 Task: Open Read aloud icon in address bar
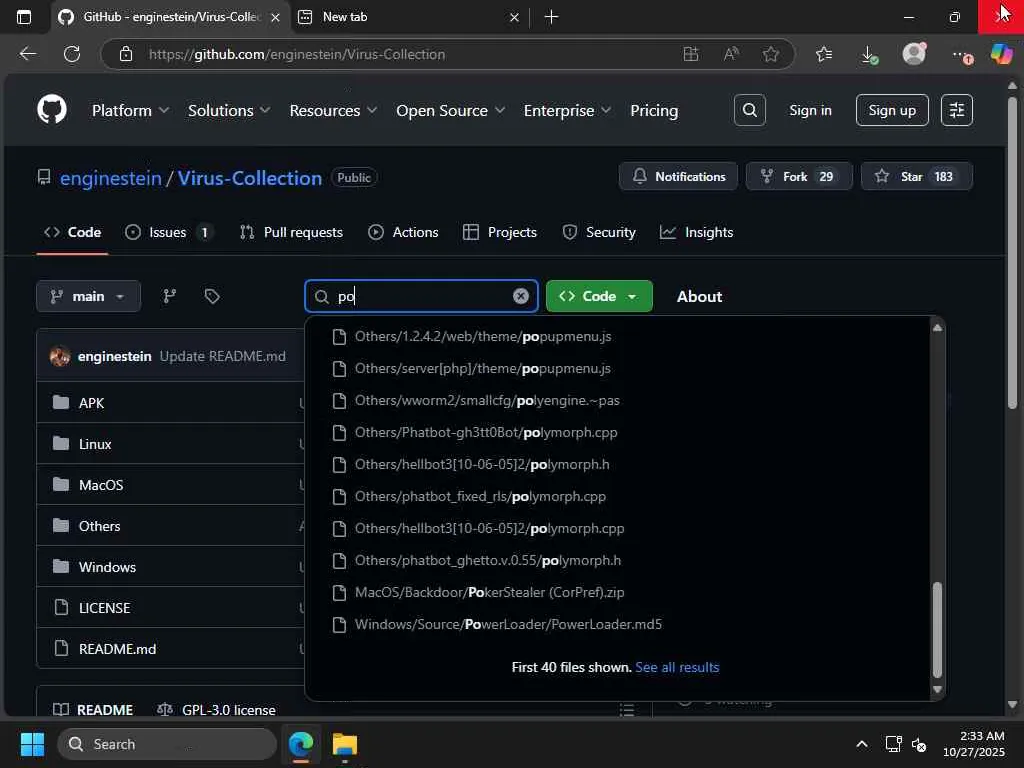[x=731, y=54]
